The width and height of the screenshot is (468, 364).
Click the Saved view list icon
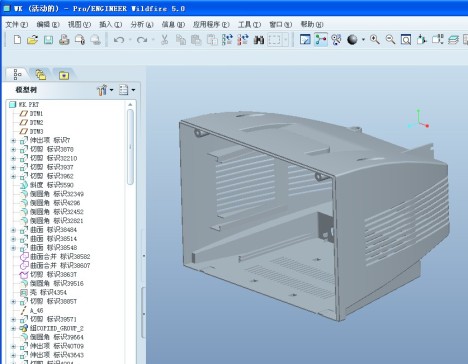pos(437,39)
